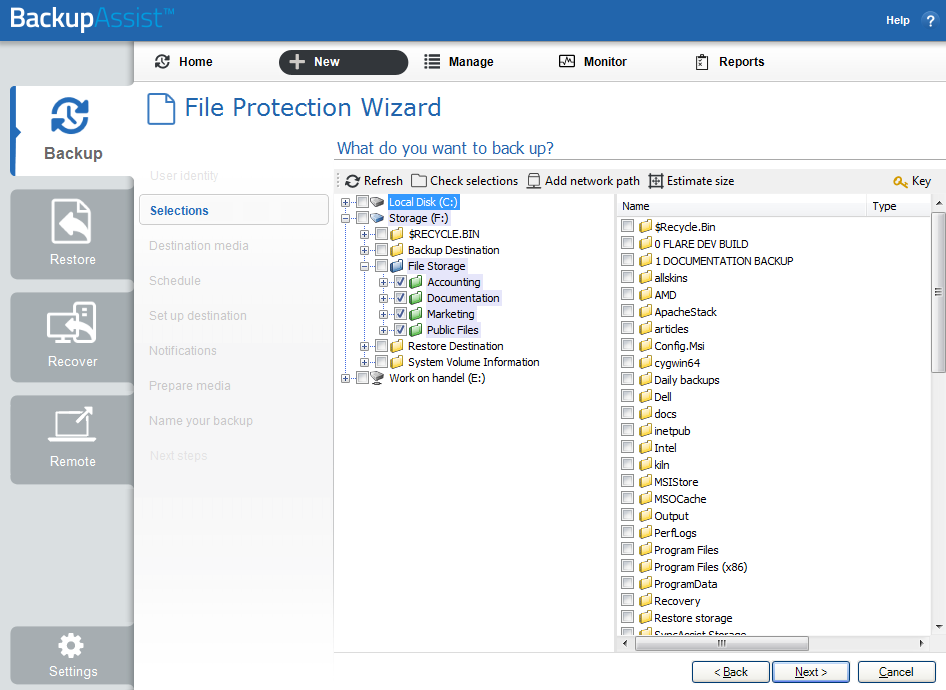Click the Home tab refresh icon
The height and width of the screenshot is (690, 946).
[x=162, y=62]
